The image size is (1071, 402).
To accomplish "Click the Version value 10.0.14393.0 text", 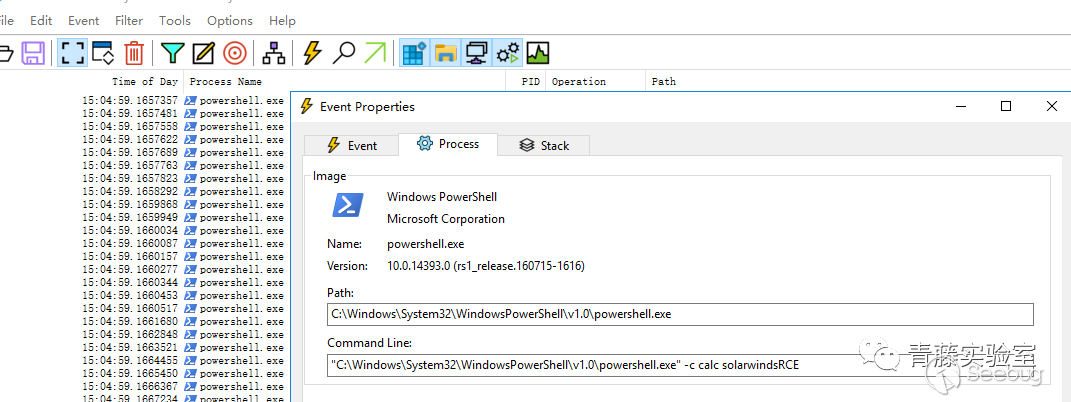I will click(486, 266).
